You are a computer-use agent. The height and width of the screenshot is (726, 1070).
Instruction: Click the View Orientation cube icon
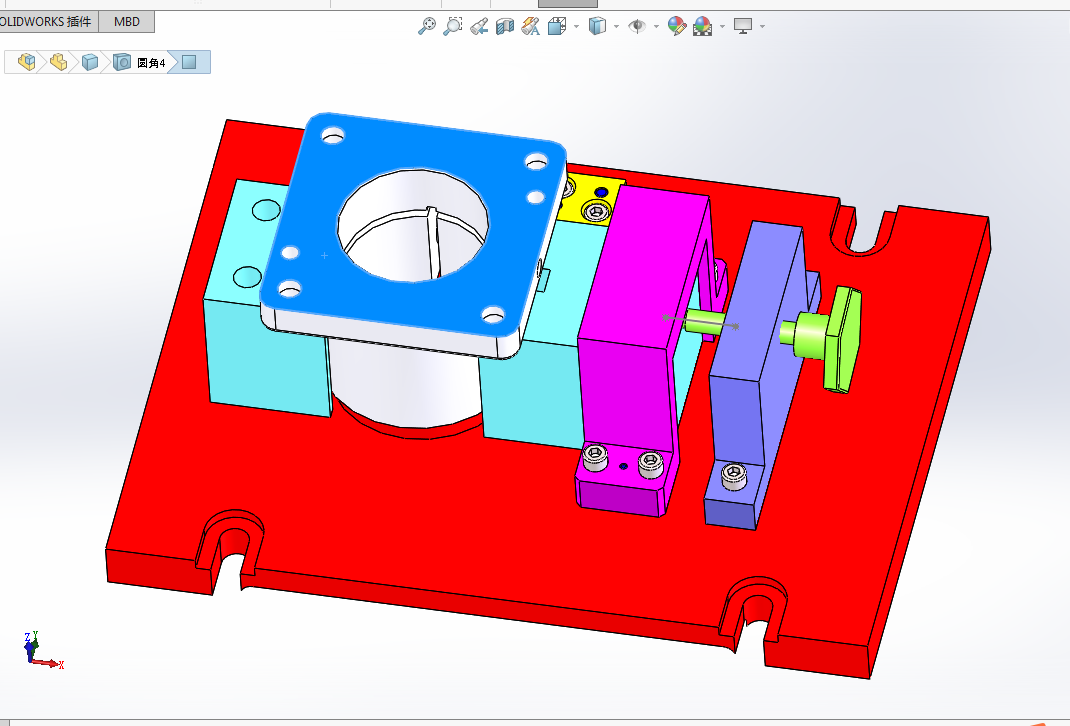pos(557,27)
